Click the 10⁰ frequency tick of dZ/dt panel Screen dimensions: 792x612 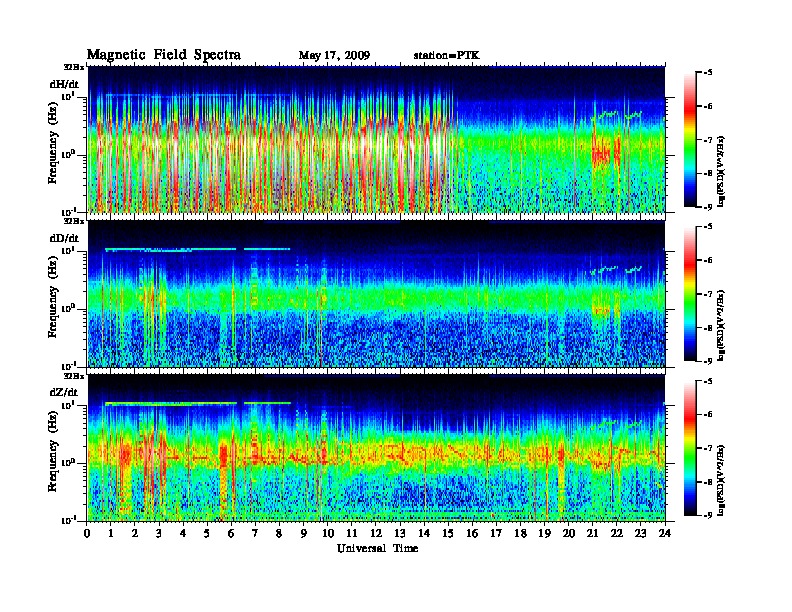tap(68, 463)
